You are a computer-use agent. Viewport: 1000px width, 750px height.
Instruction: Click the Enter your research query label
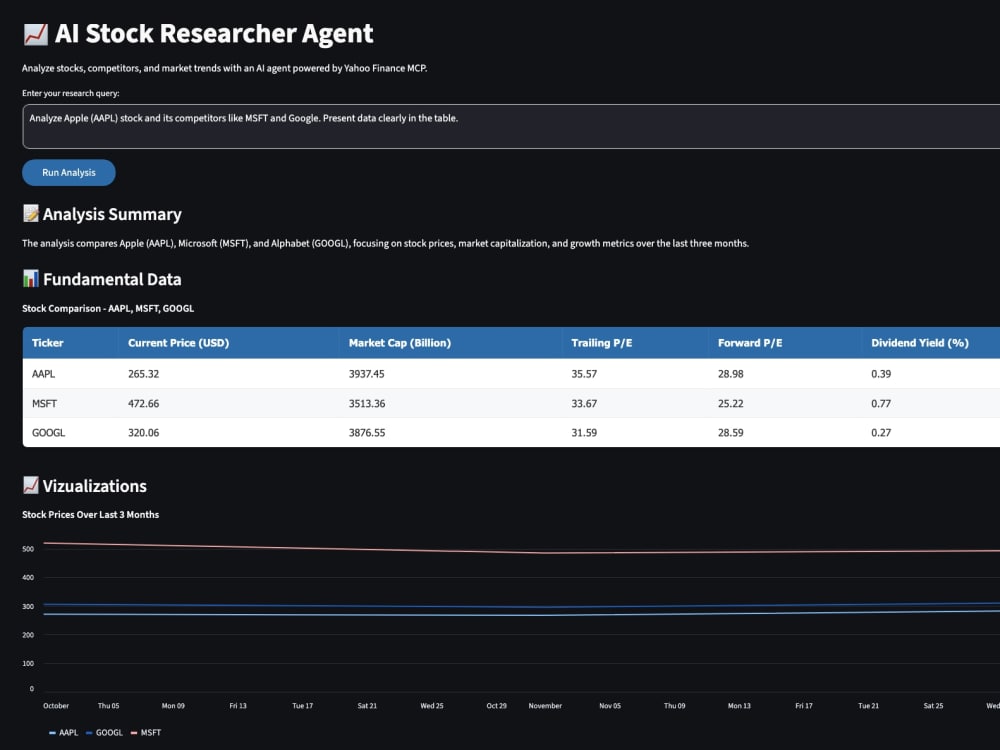tap(71, 93)
